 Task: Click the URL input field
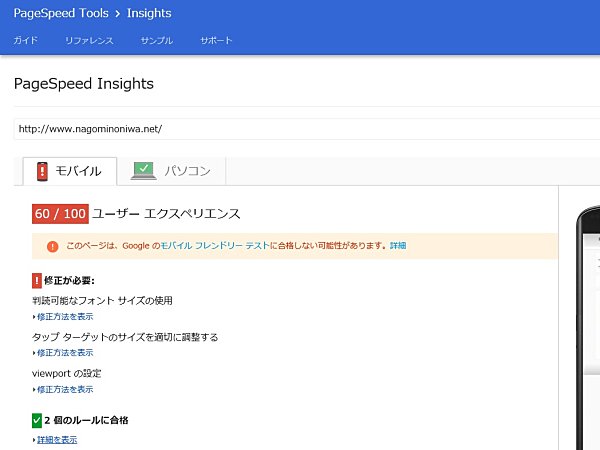(x=307, y=129)
